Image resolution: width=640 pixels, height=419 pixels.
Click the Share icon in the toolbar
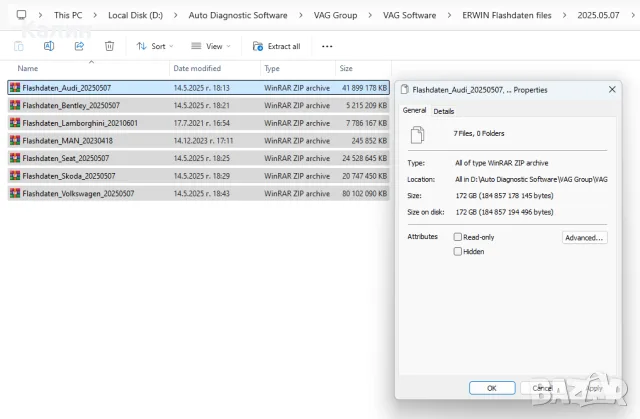pyautogui.click(x=79, y=46)
